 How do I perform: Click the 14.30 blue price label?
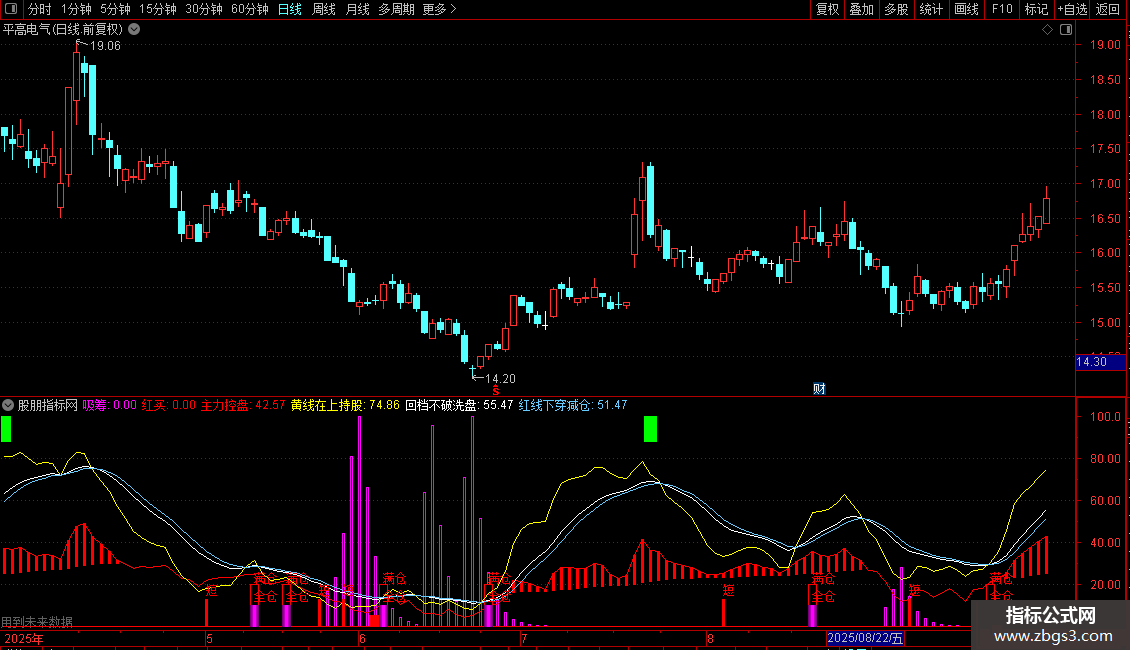(1090, 362)
